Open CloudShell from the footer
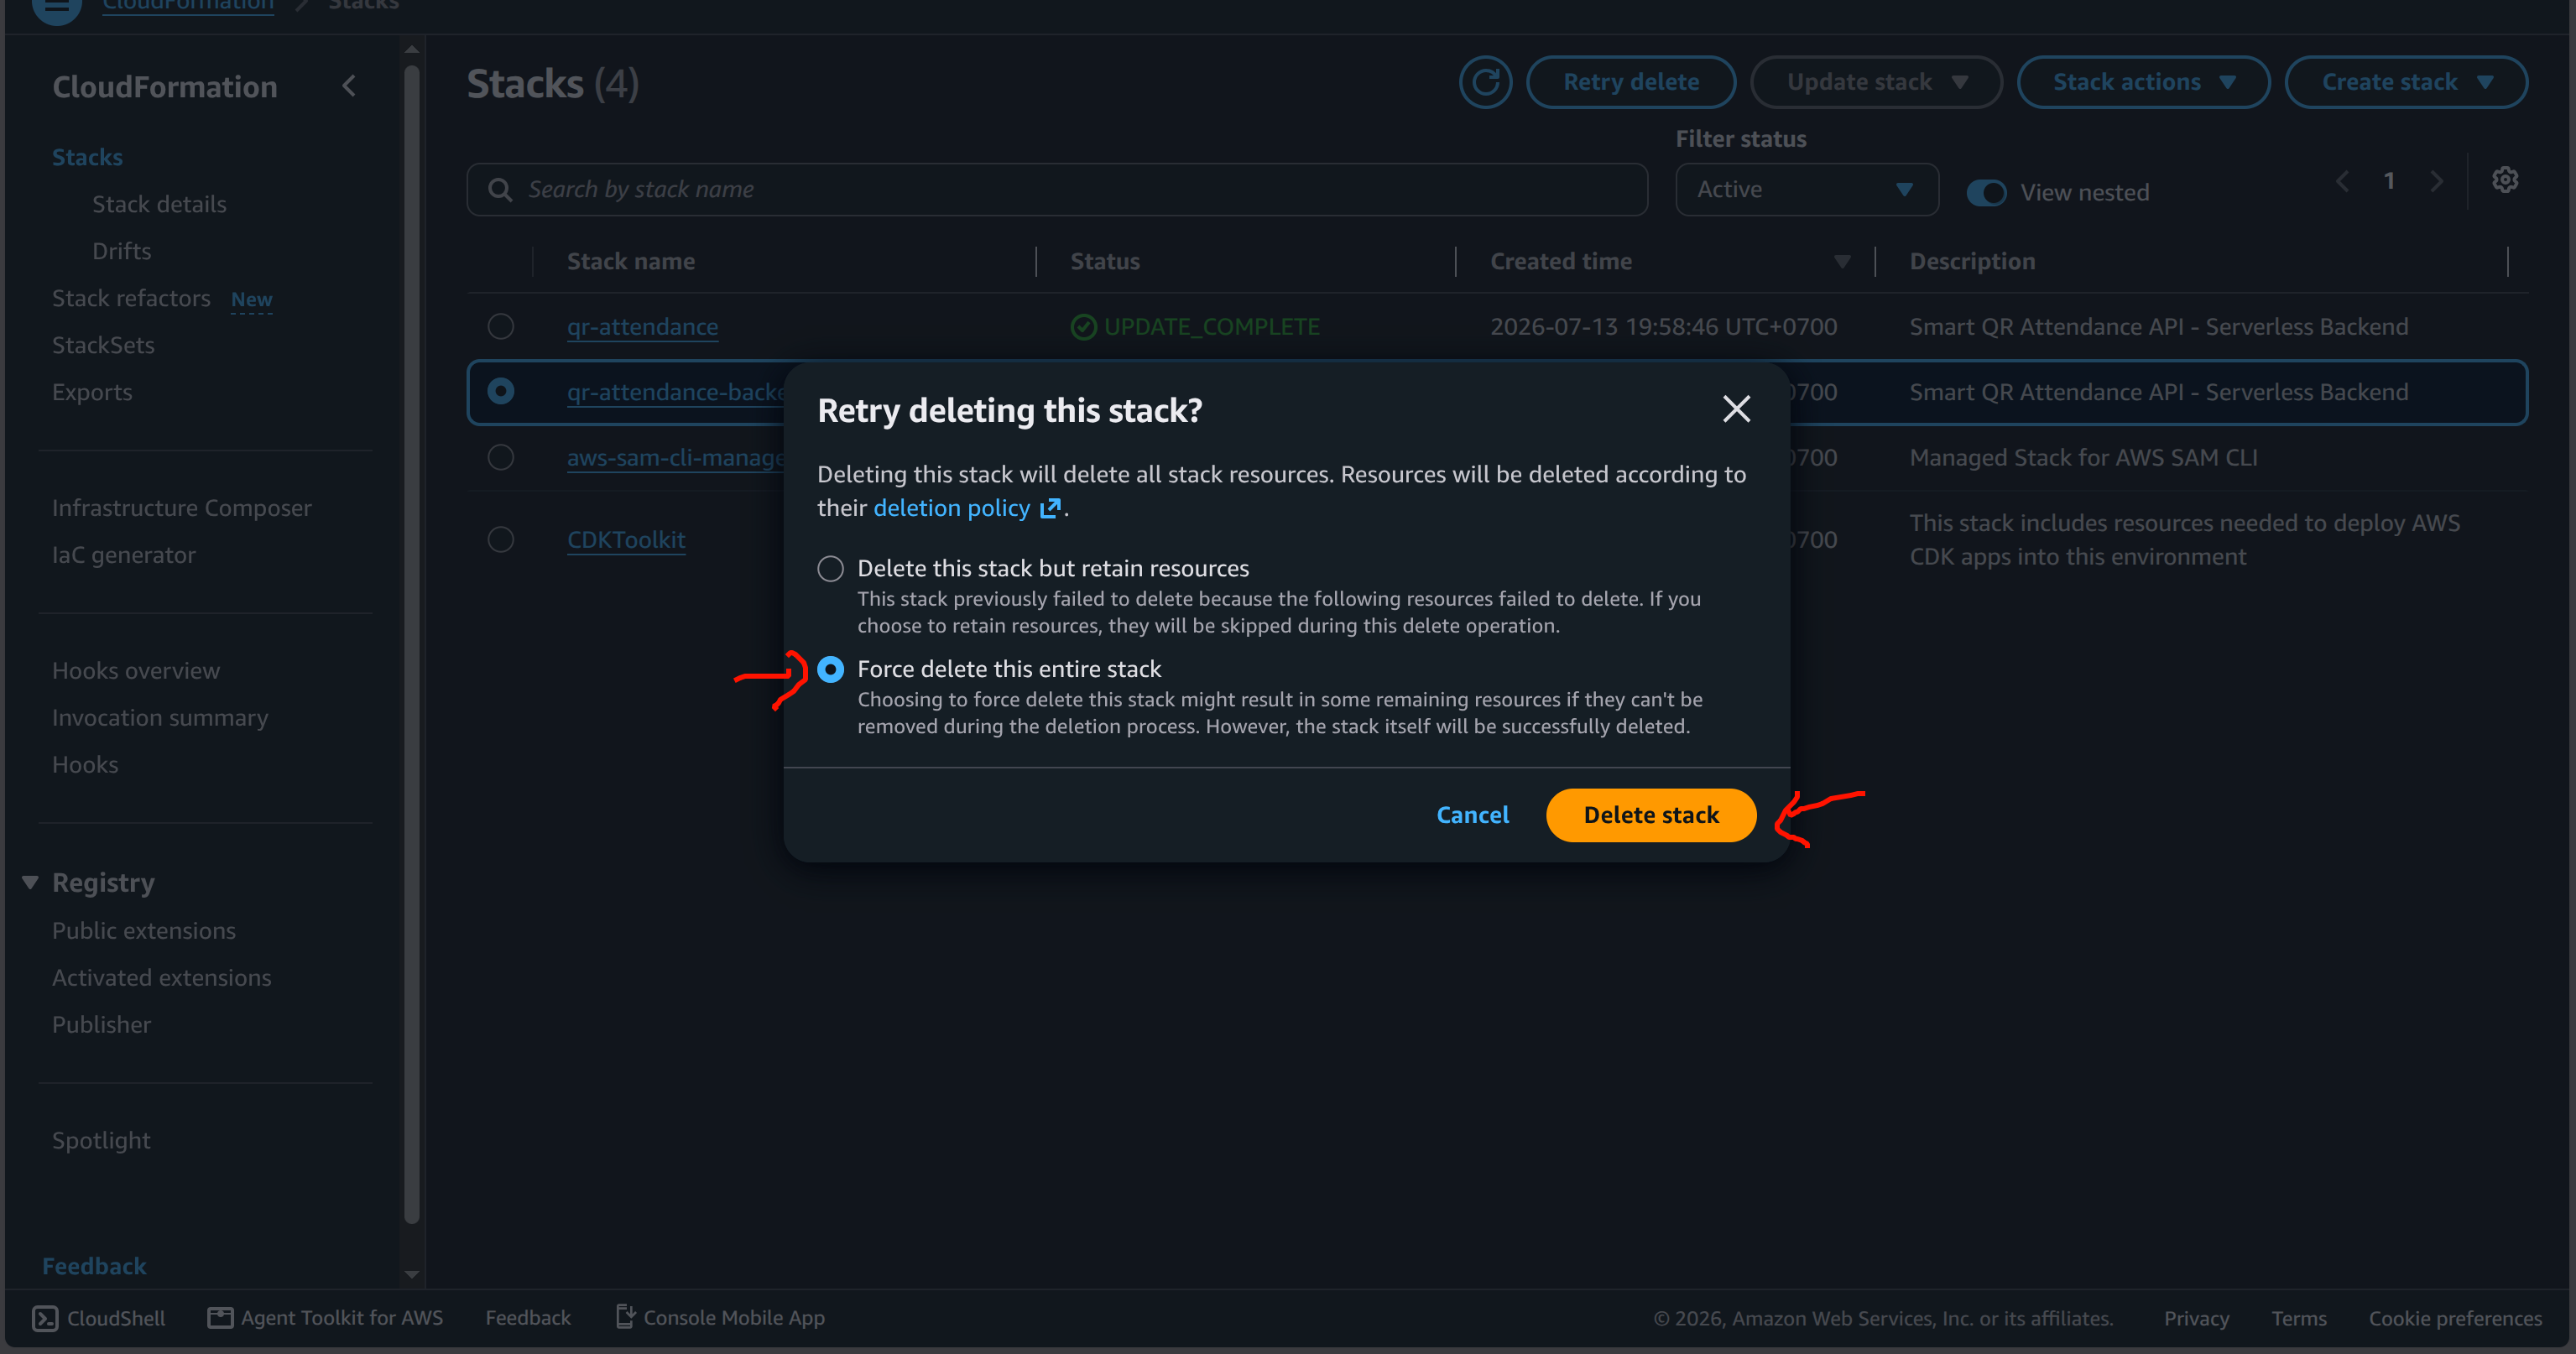Image resolution: width=2576 pixels, height=1354 pixels. coord(99,1318)
